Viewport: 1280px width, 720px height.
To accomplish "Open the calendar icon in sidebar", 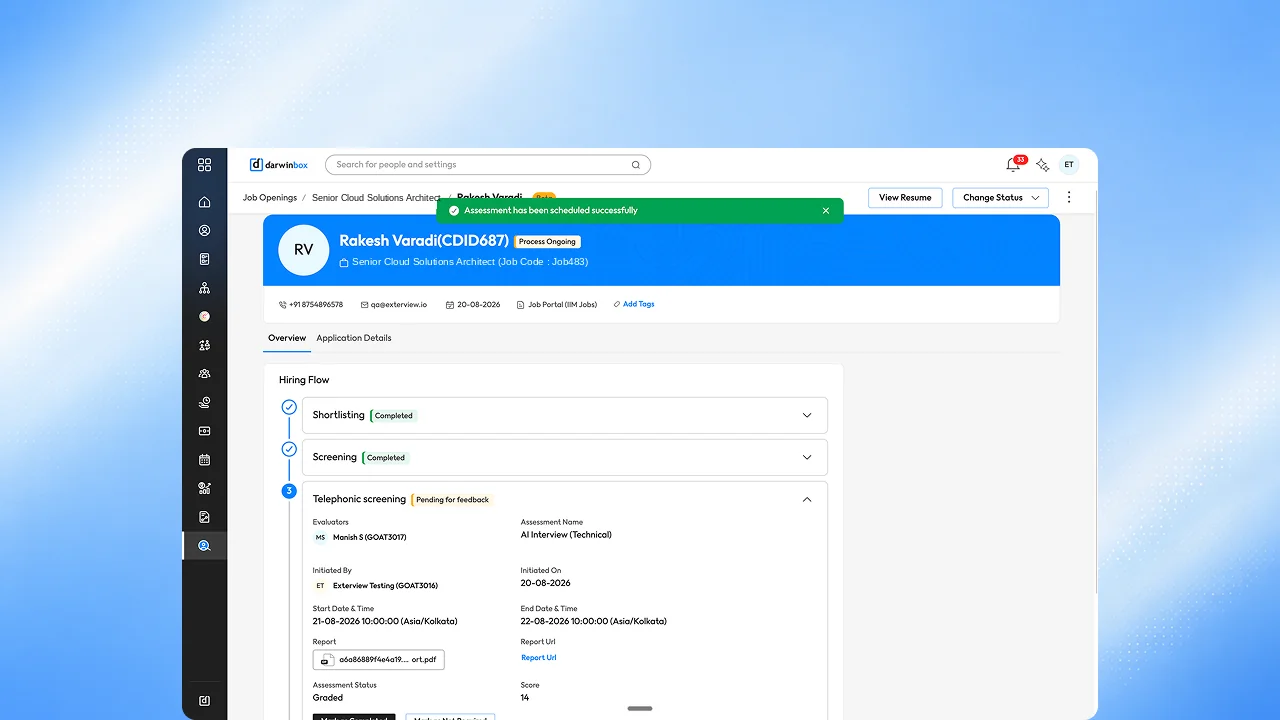I will 204,460.
